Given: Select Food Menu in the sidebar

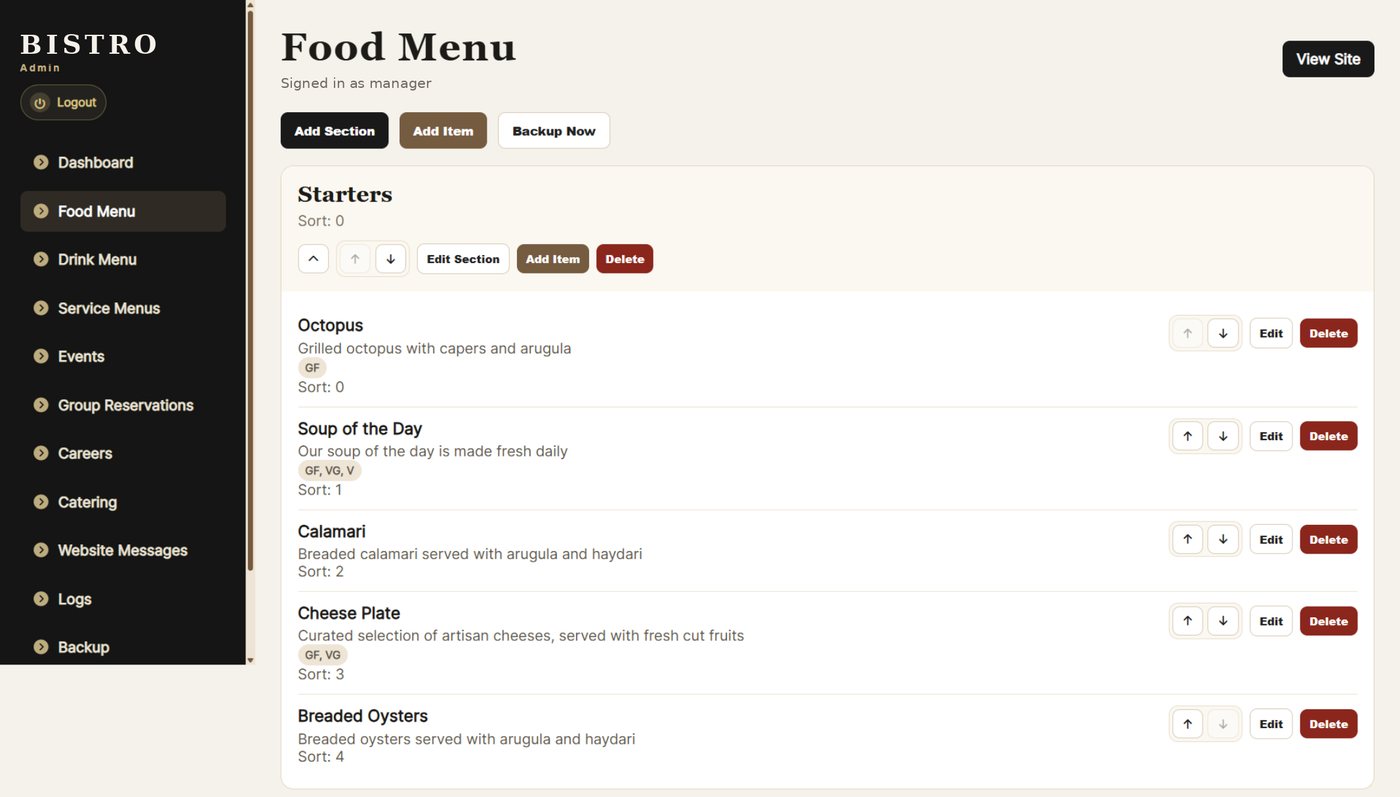Looking at the screenshot, I should coord(123,211).
